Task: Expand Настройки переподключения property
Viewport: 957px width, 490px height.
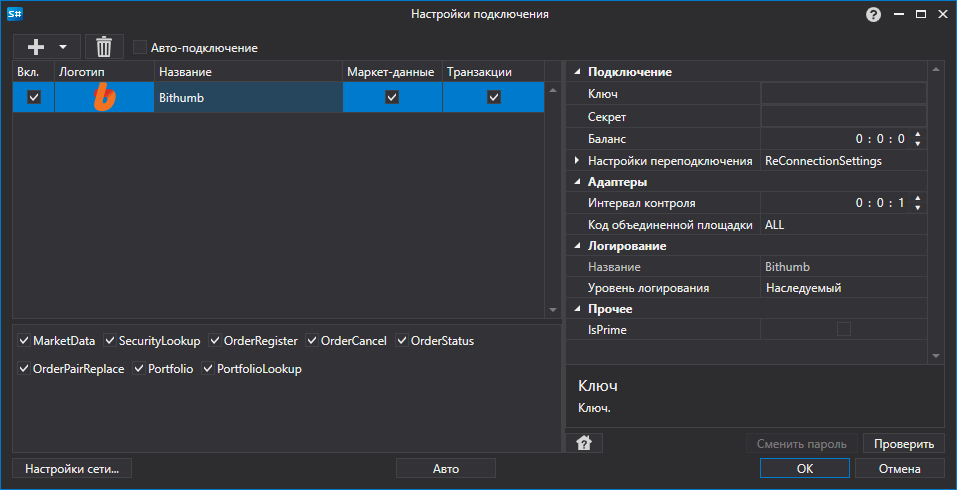Action: coord(577,161)
